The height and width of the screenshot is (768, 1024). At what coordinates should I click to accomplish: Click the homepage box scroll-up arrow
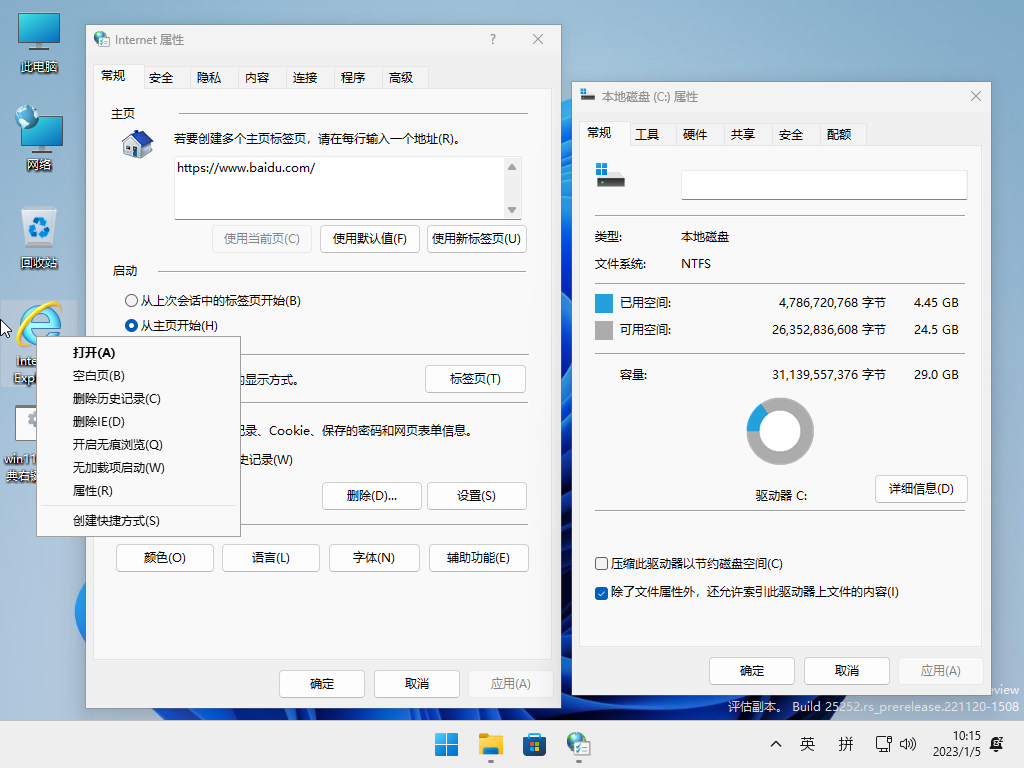[x=512, y=167]
